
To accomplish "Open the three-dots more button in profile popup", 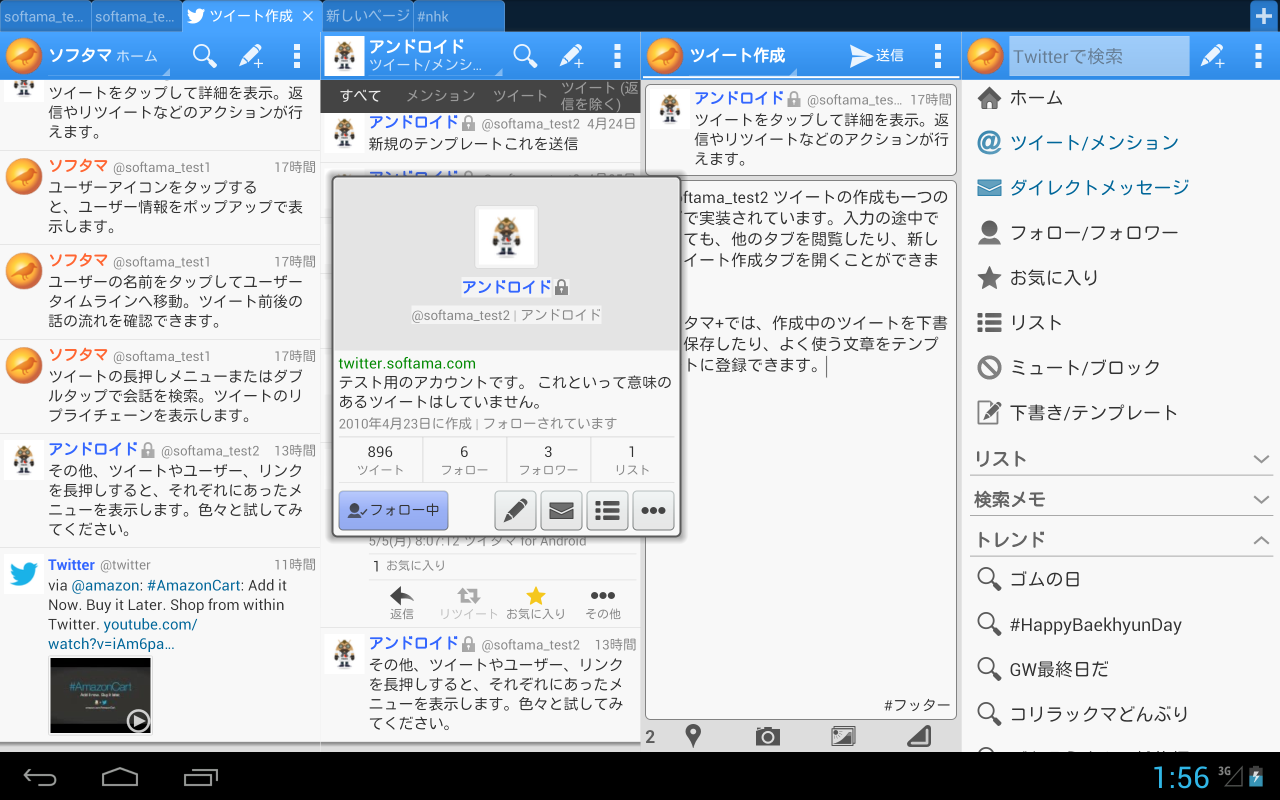I will tap(653, 510).
